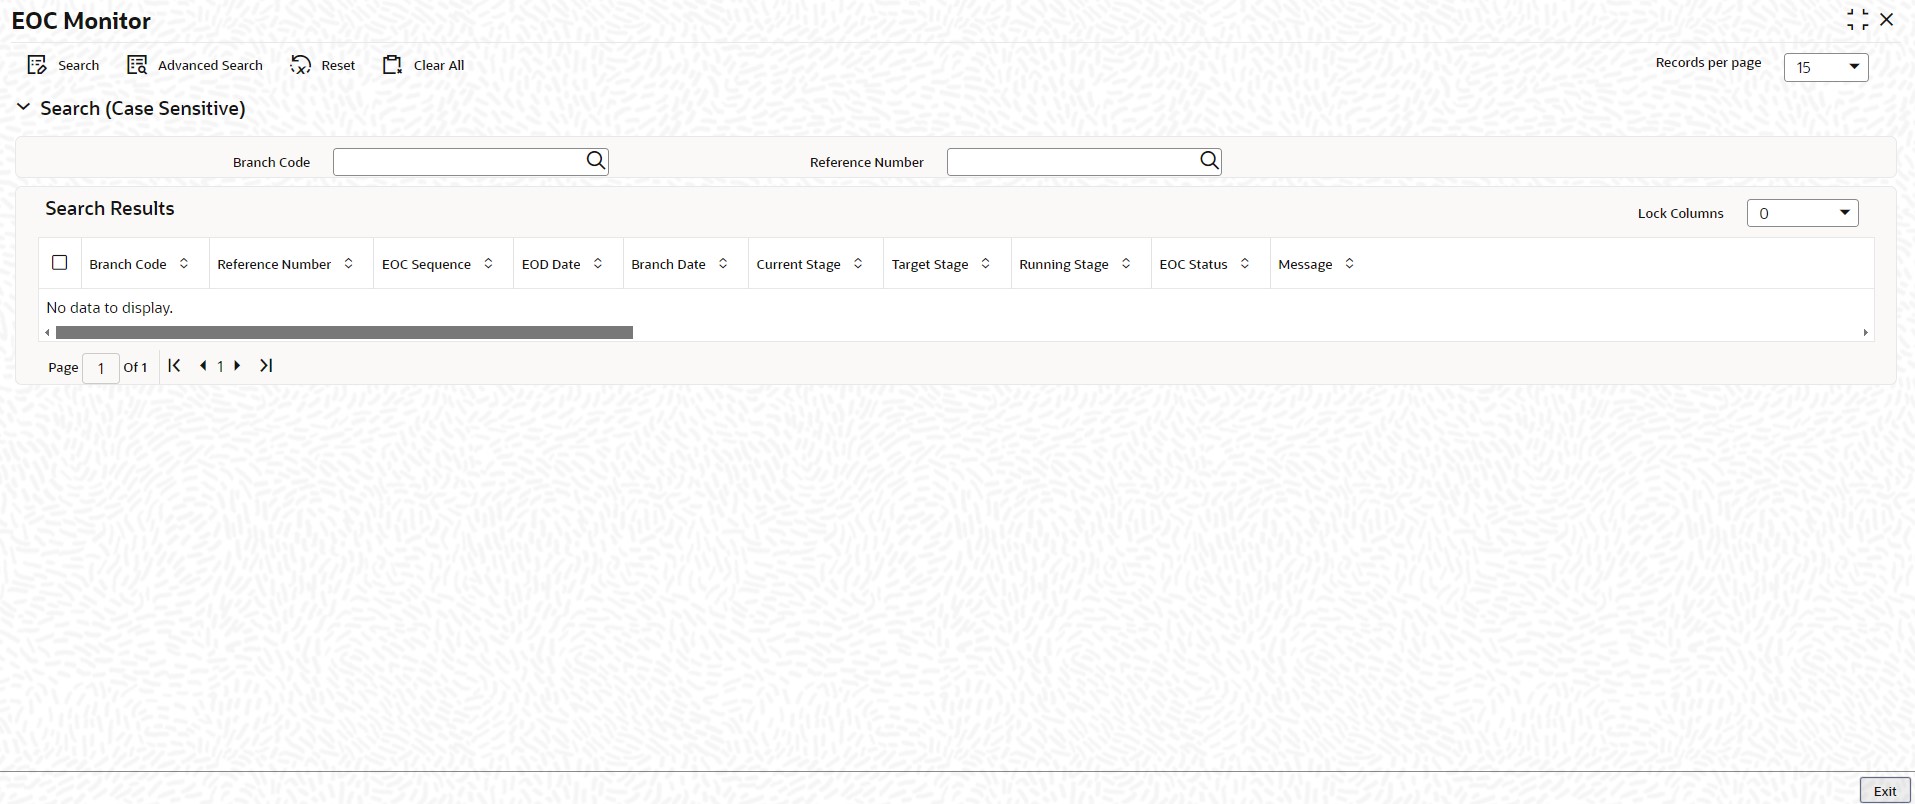Click the EOC Status column header text

[1193, 264]
